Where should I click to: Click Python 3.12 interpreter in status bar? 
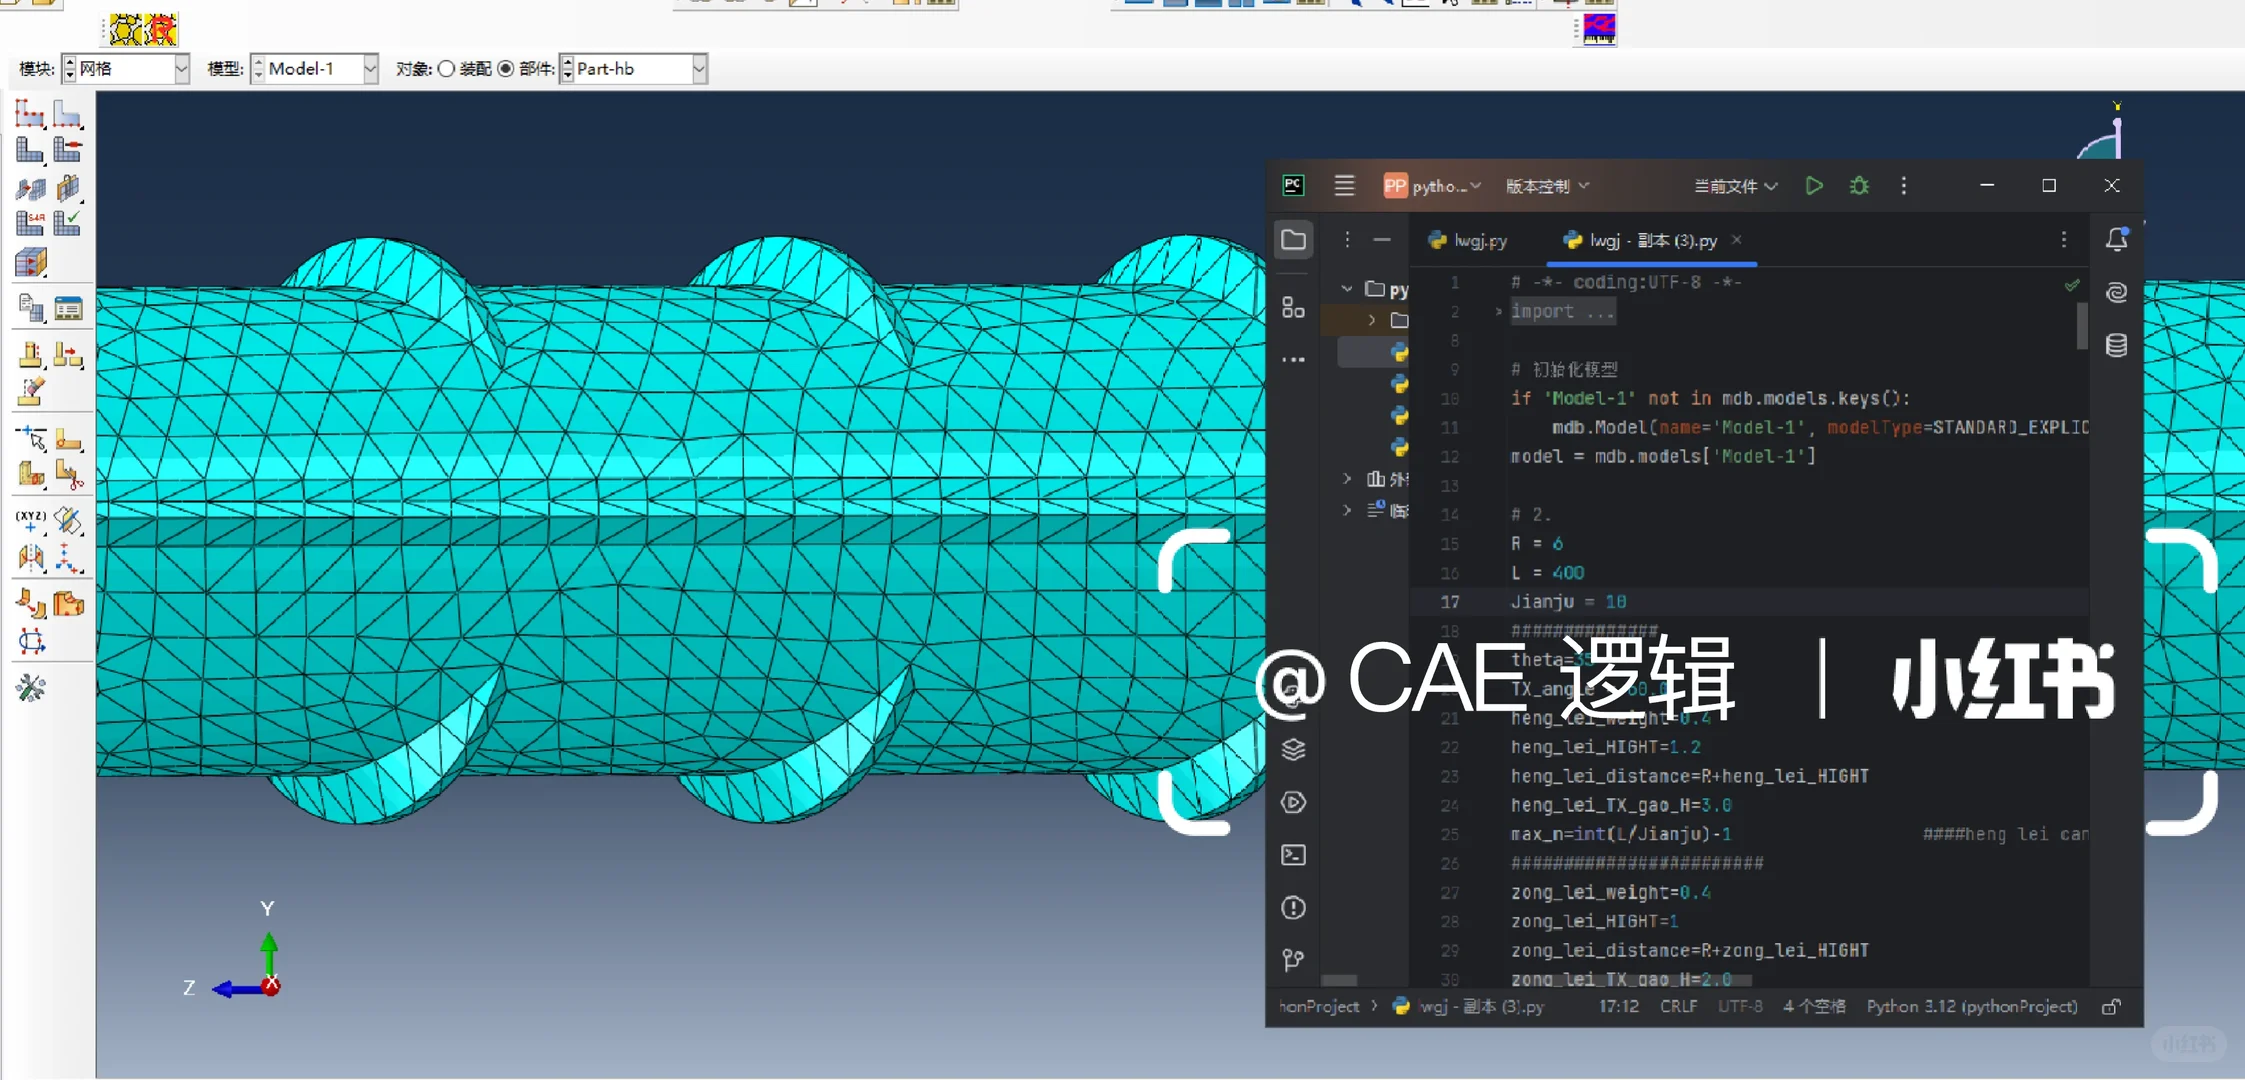coord(1971,1006)
